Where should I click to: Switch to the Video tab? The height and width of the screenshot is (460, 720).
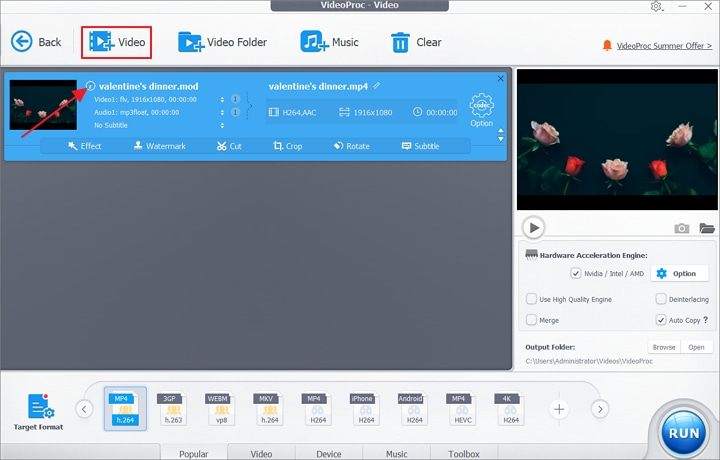(x=261, y=453)
